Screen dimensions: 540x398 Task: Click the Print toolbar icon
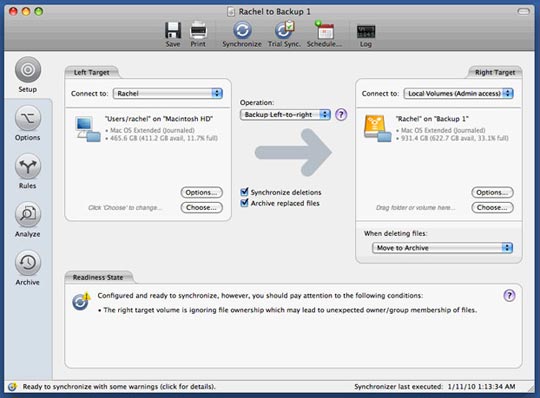tap(198, 34)
